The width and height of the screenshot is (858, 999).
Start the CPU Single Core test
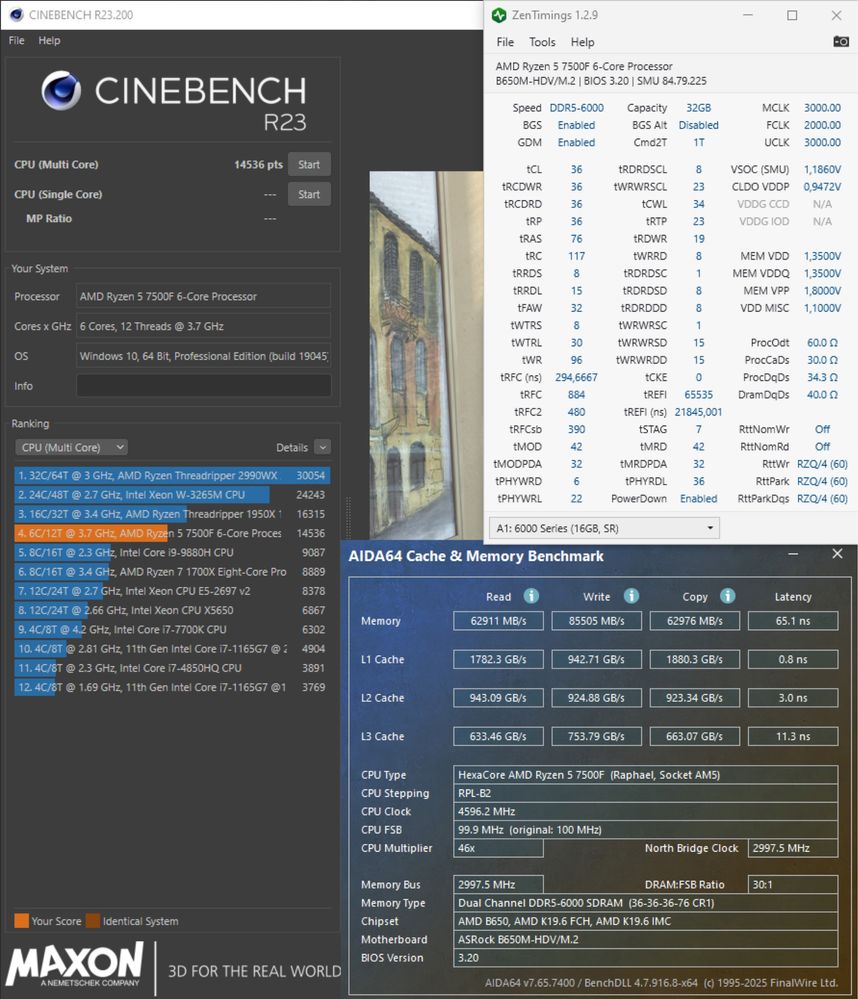point(309,194)
